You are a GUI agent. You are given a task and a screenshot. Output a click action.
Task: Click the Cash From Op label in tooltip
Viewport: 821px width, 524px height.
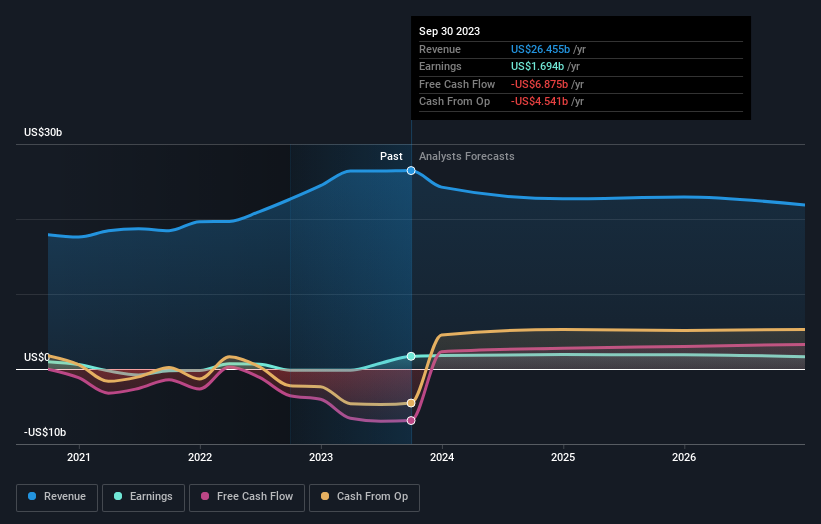click(454, 102)
